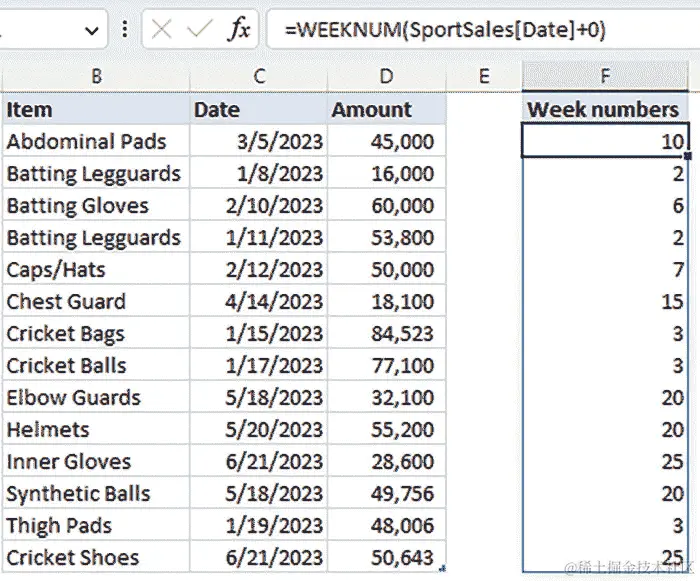Click the date 2/10/2023
Image resolution: width=700 pixels, height=581 pixels.
[x=258, y=205]
